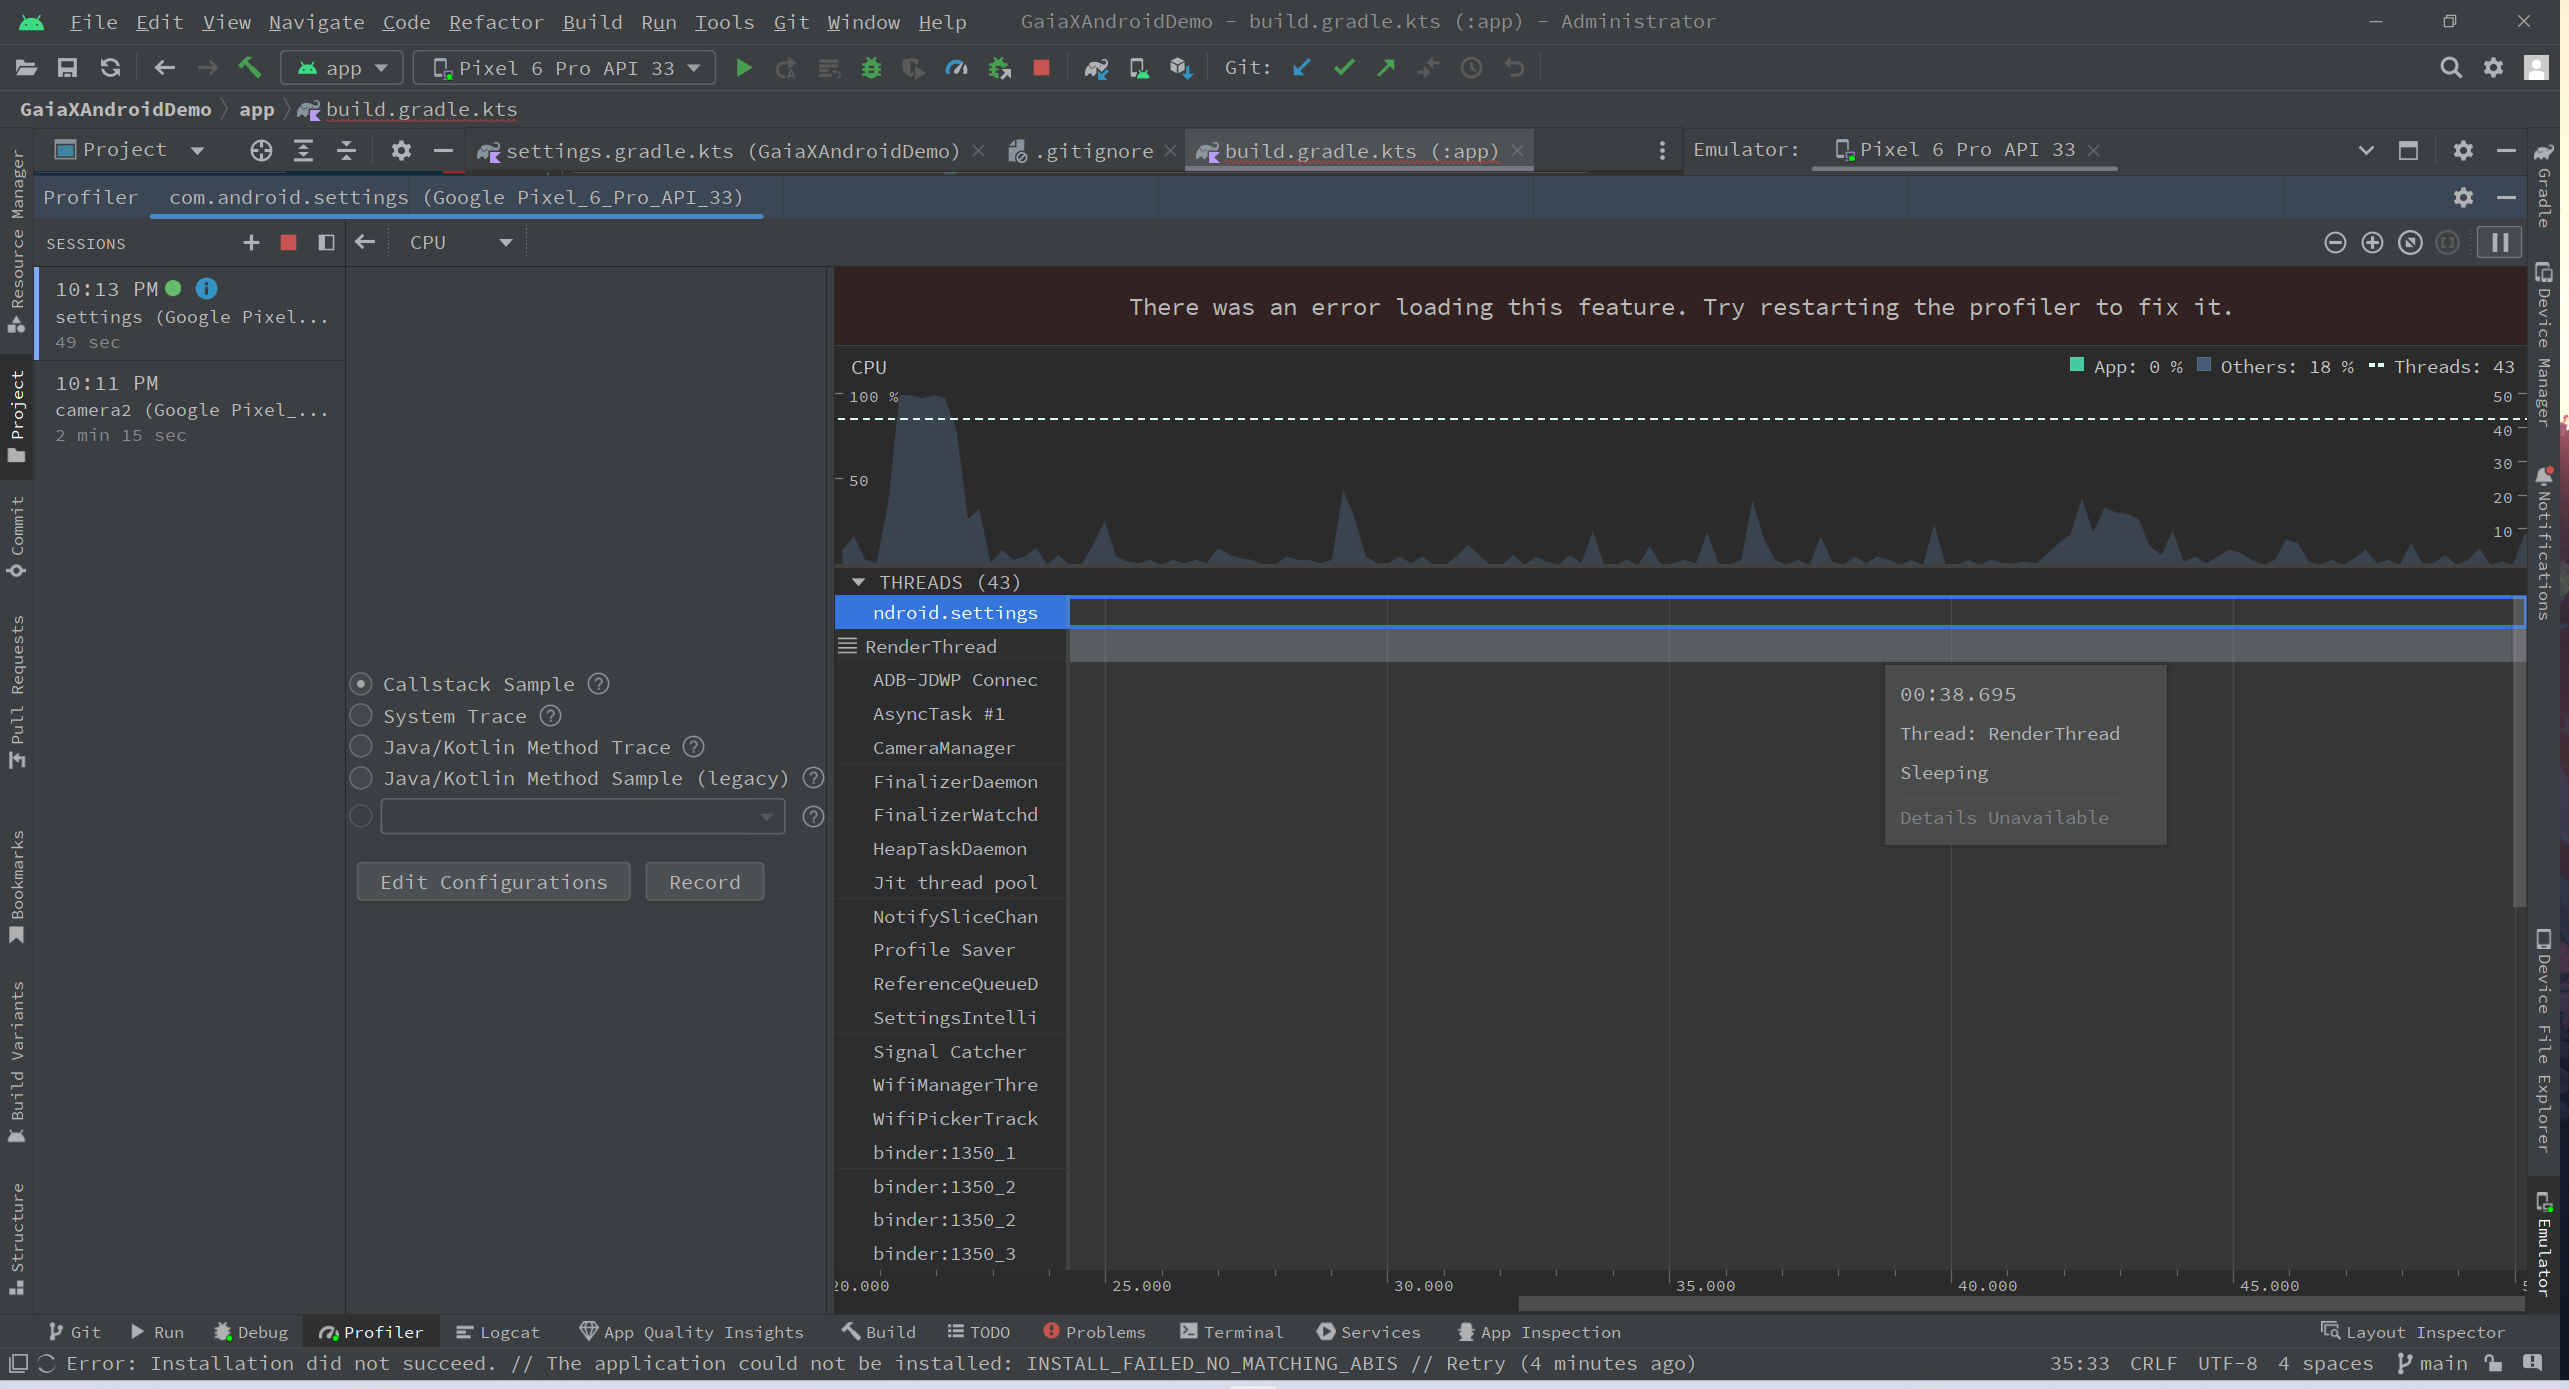Open the Refactor menu

496,22
